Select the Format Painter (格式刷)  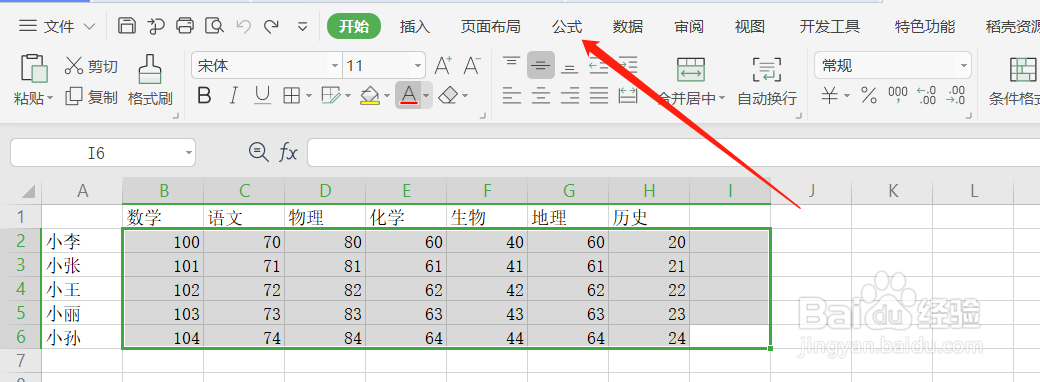[x=150, y=81]
